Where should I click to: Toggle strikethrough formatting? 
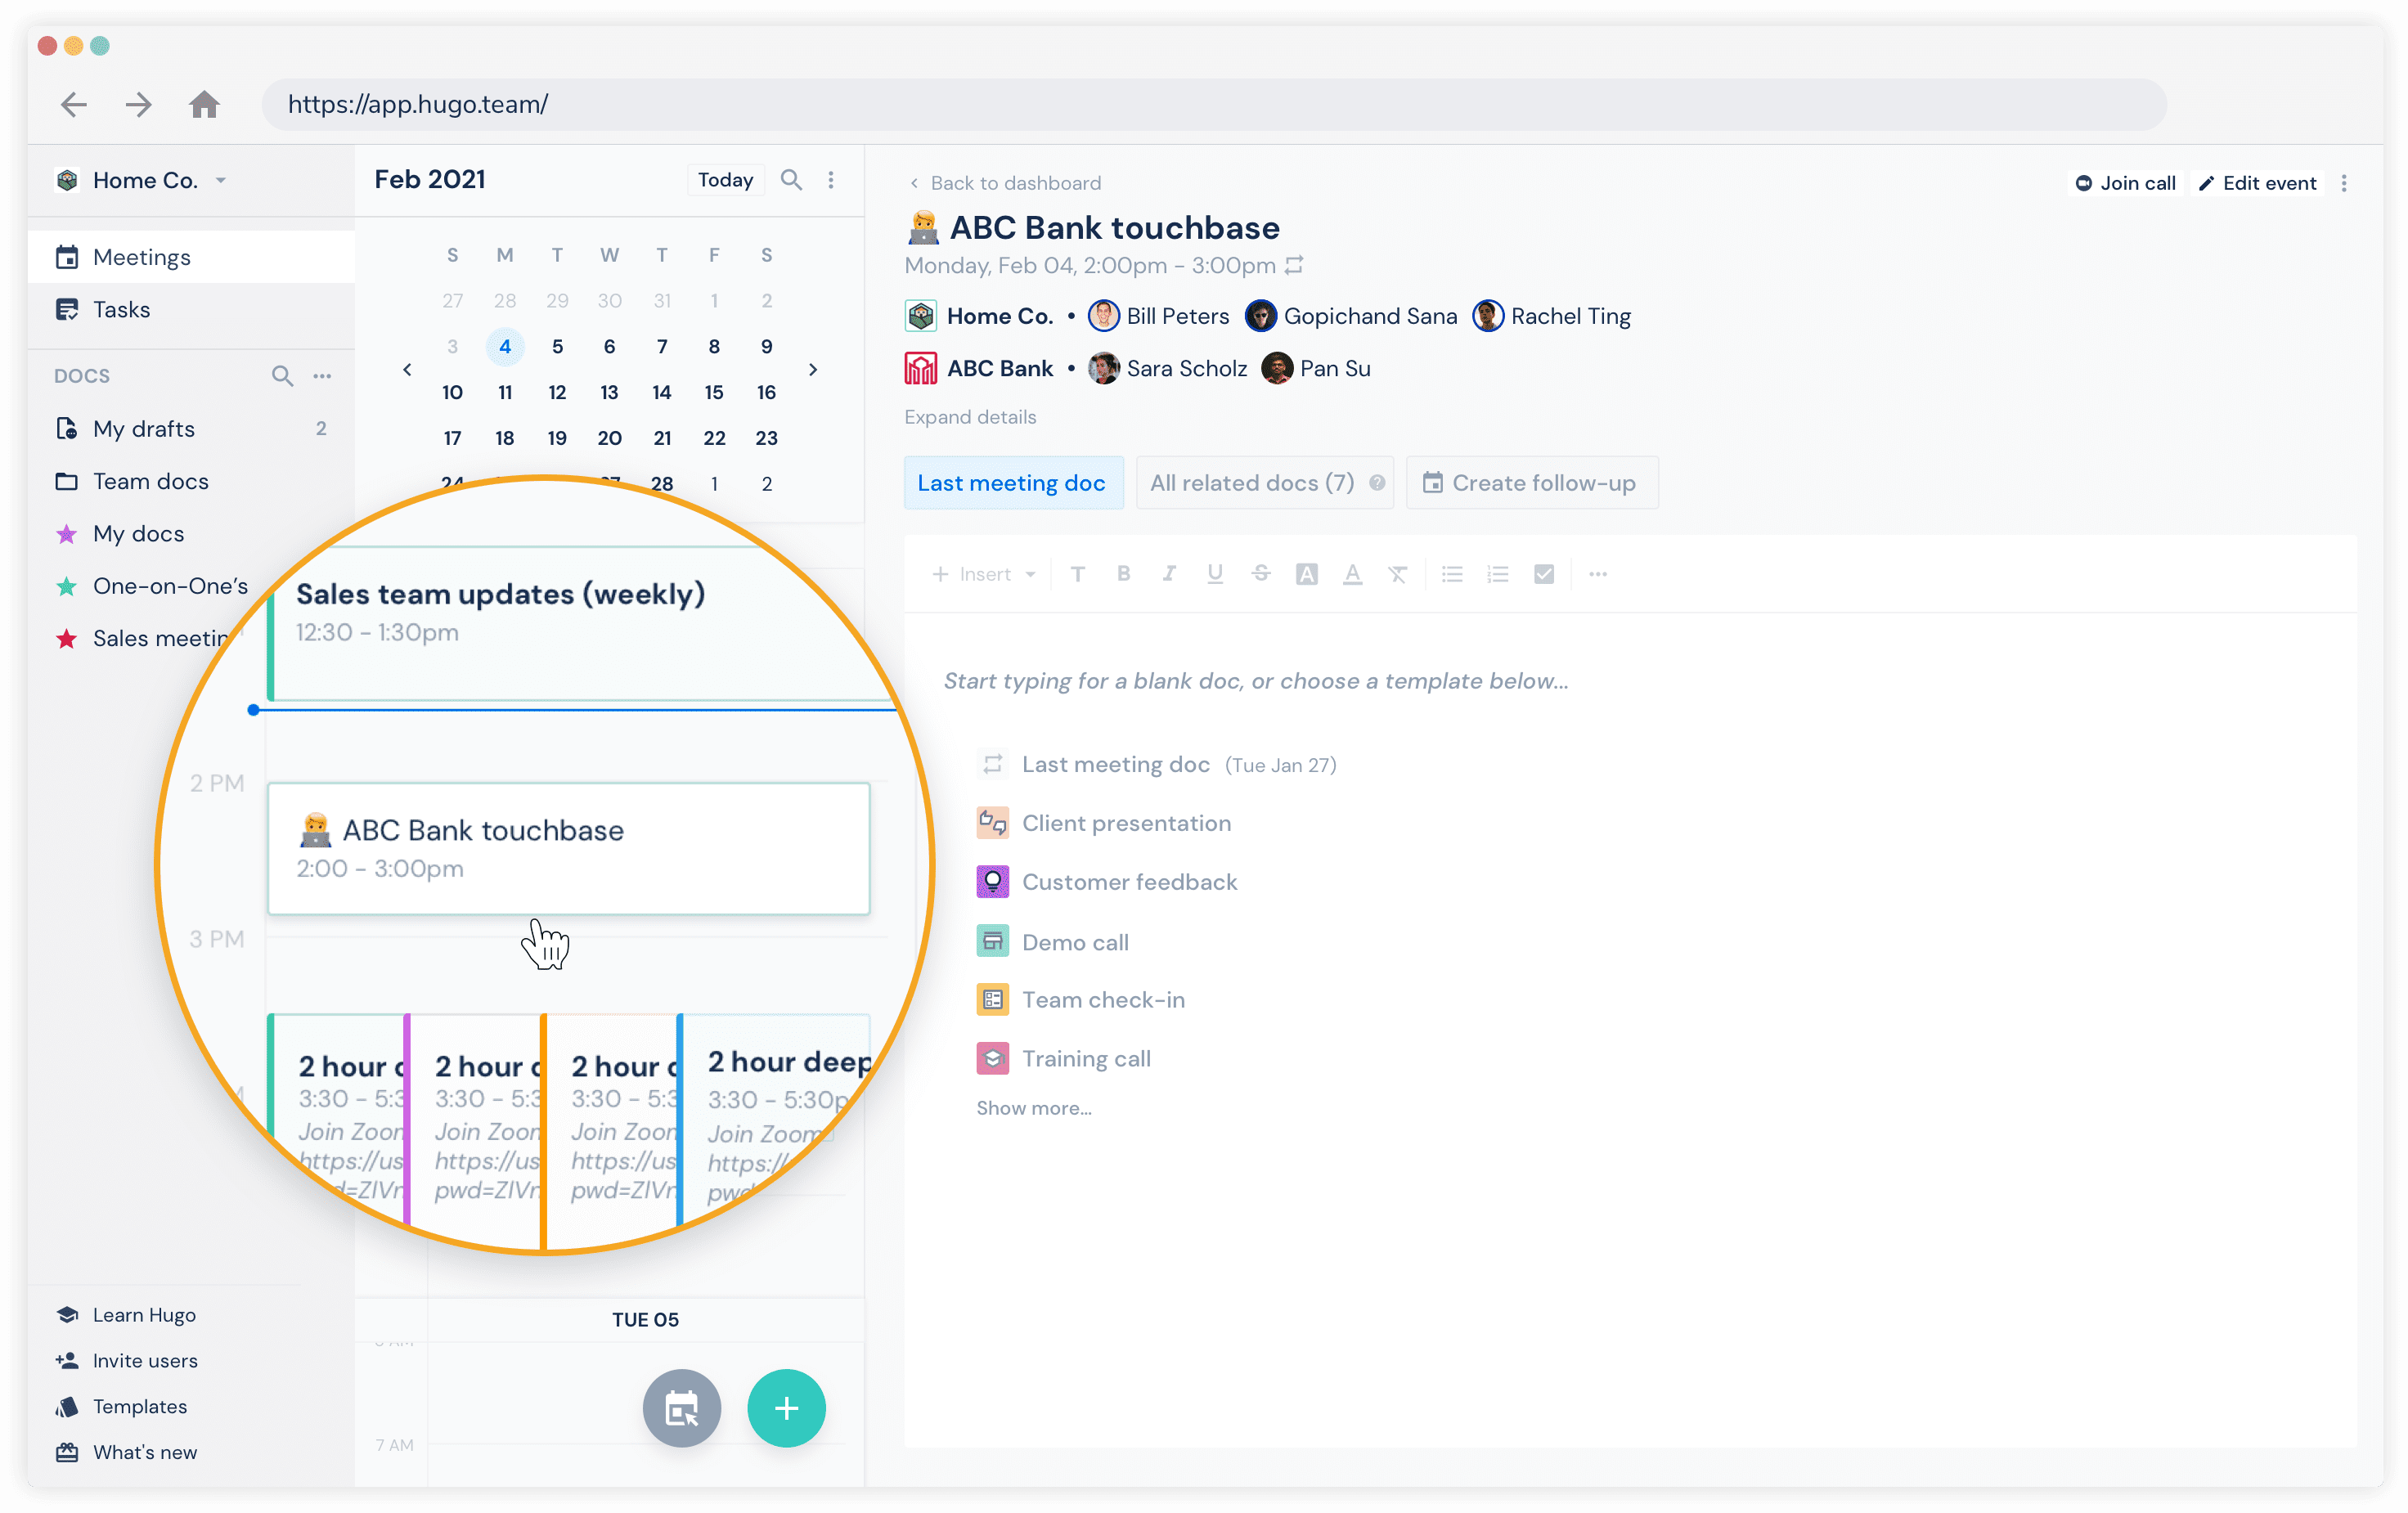coord(1261,574)
